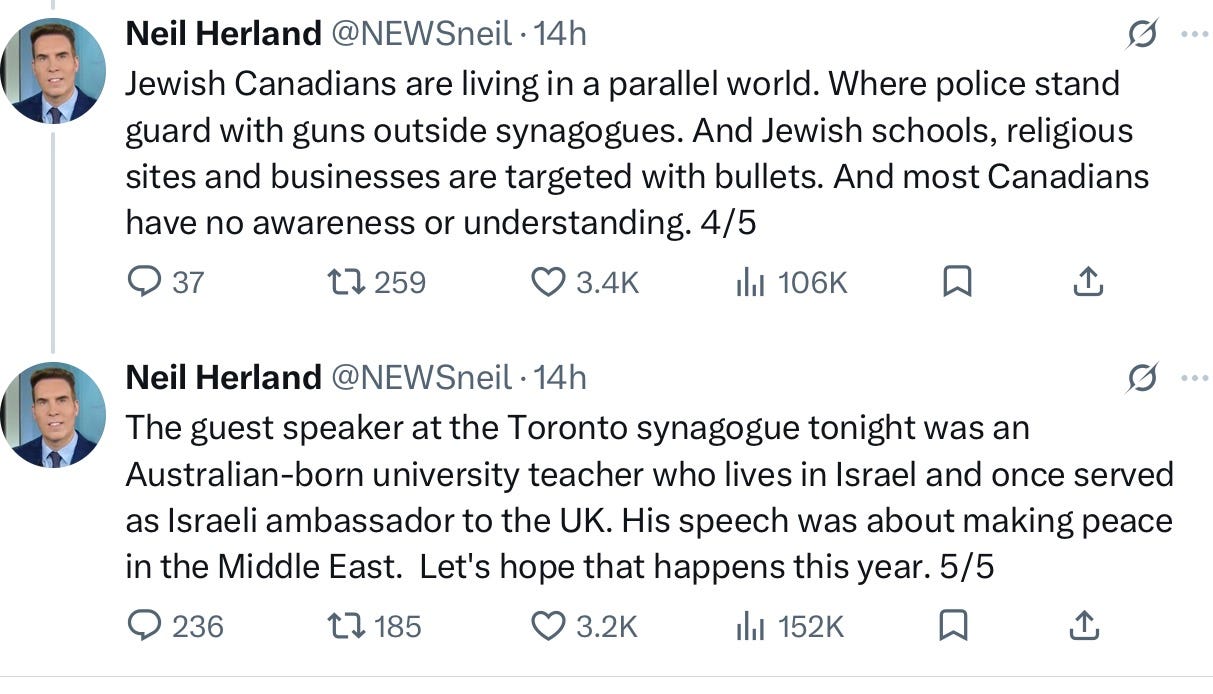This screenshot has width=1213, height=694.
Task: Open Grok icon on the 5/5 tweet
Action: 1142,378
